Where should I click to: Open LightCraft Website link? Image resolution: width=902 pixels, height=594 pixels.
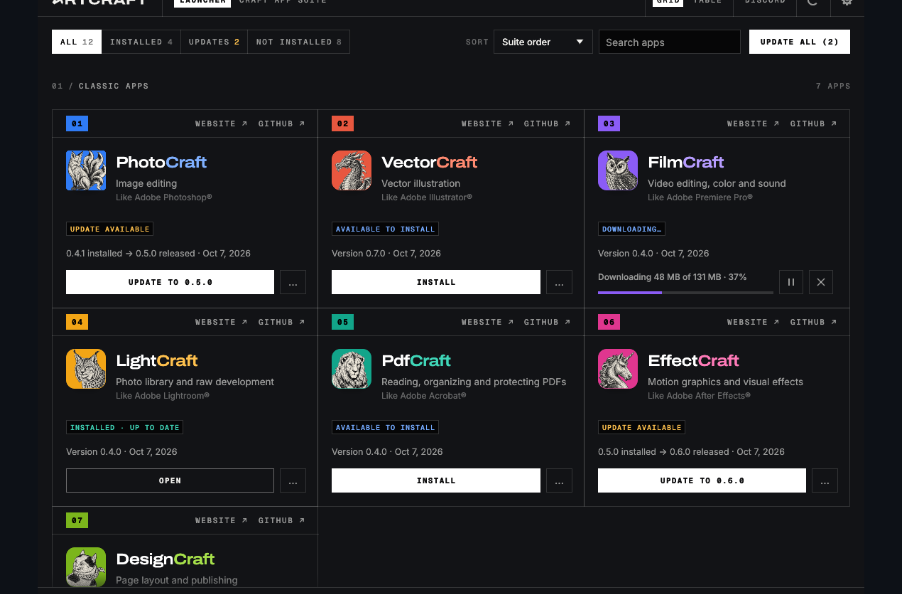pos(221,322)
